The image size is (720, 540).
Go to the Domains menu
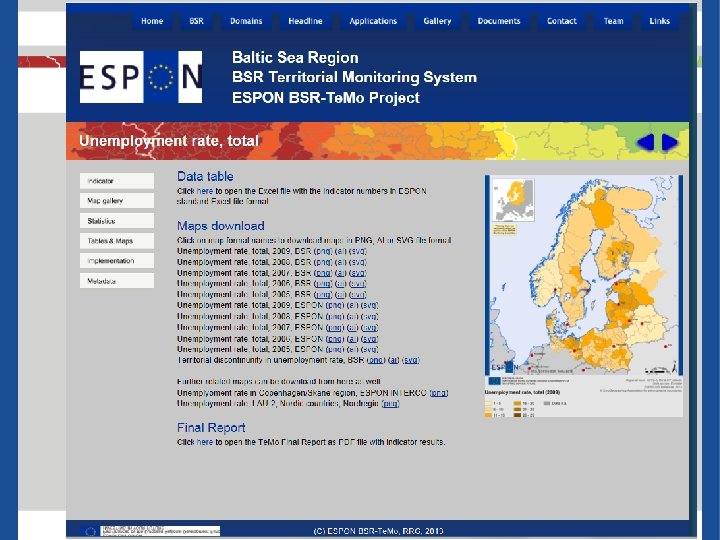[246, 21]
